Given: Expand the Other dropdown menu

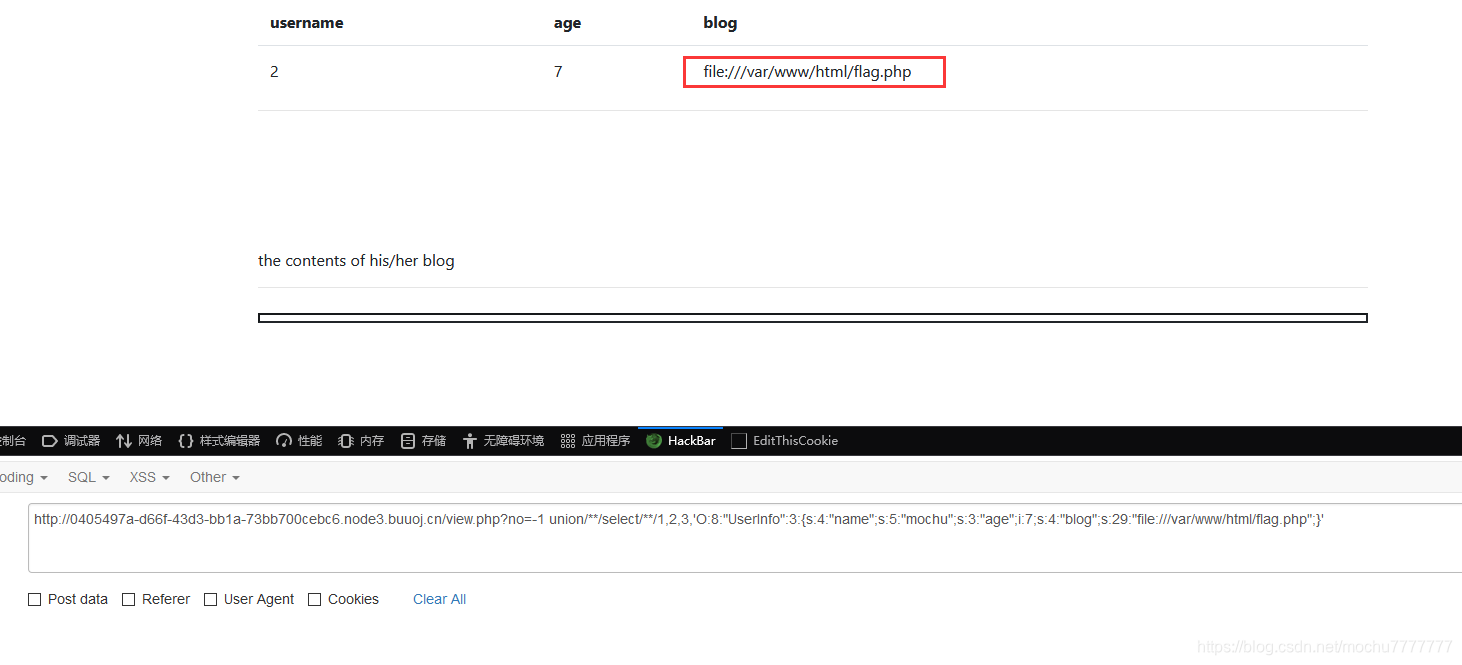Looking at the screenshot, I should coord(215,477).
